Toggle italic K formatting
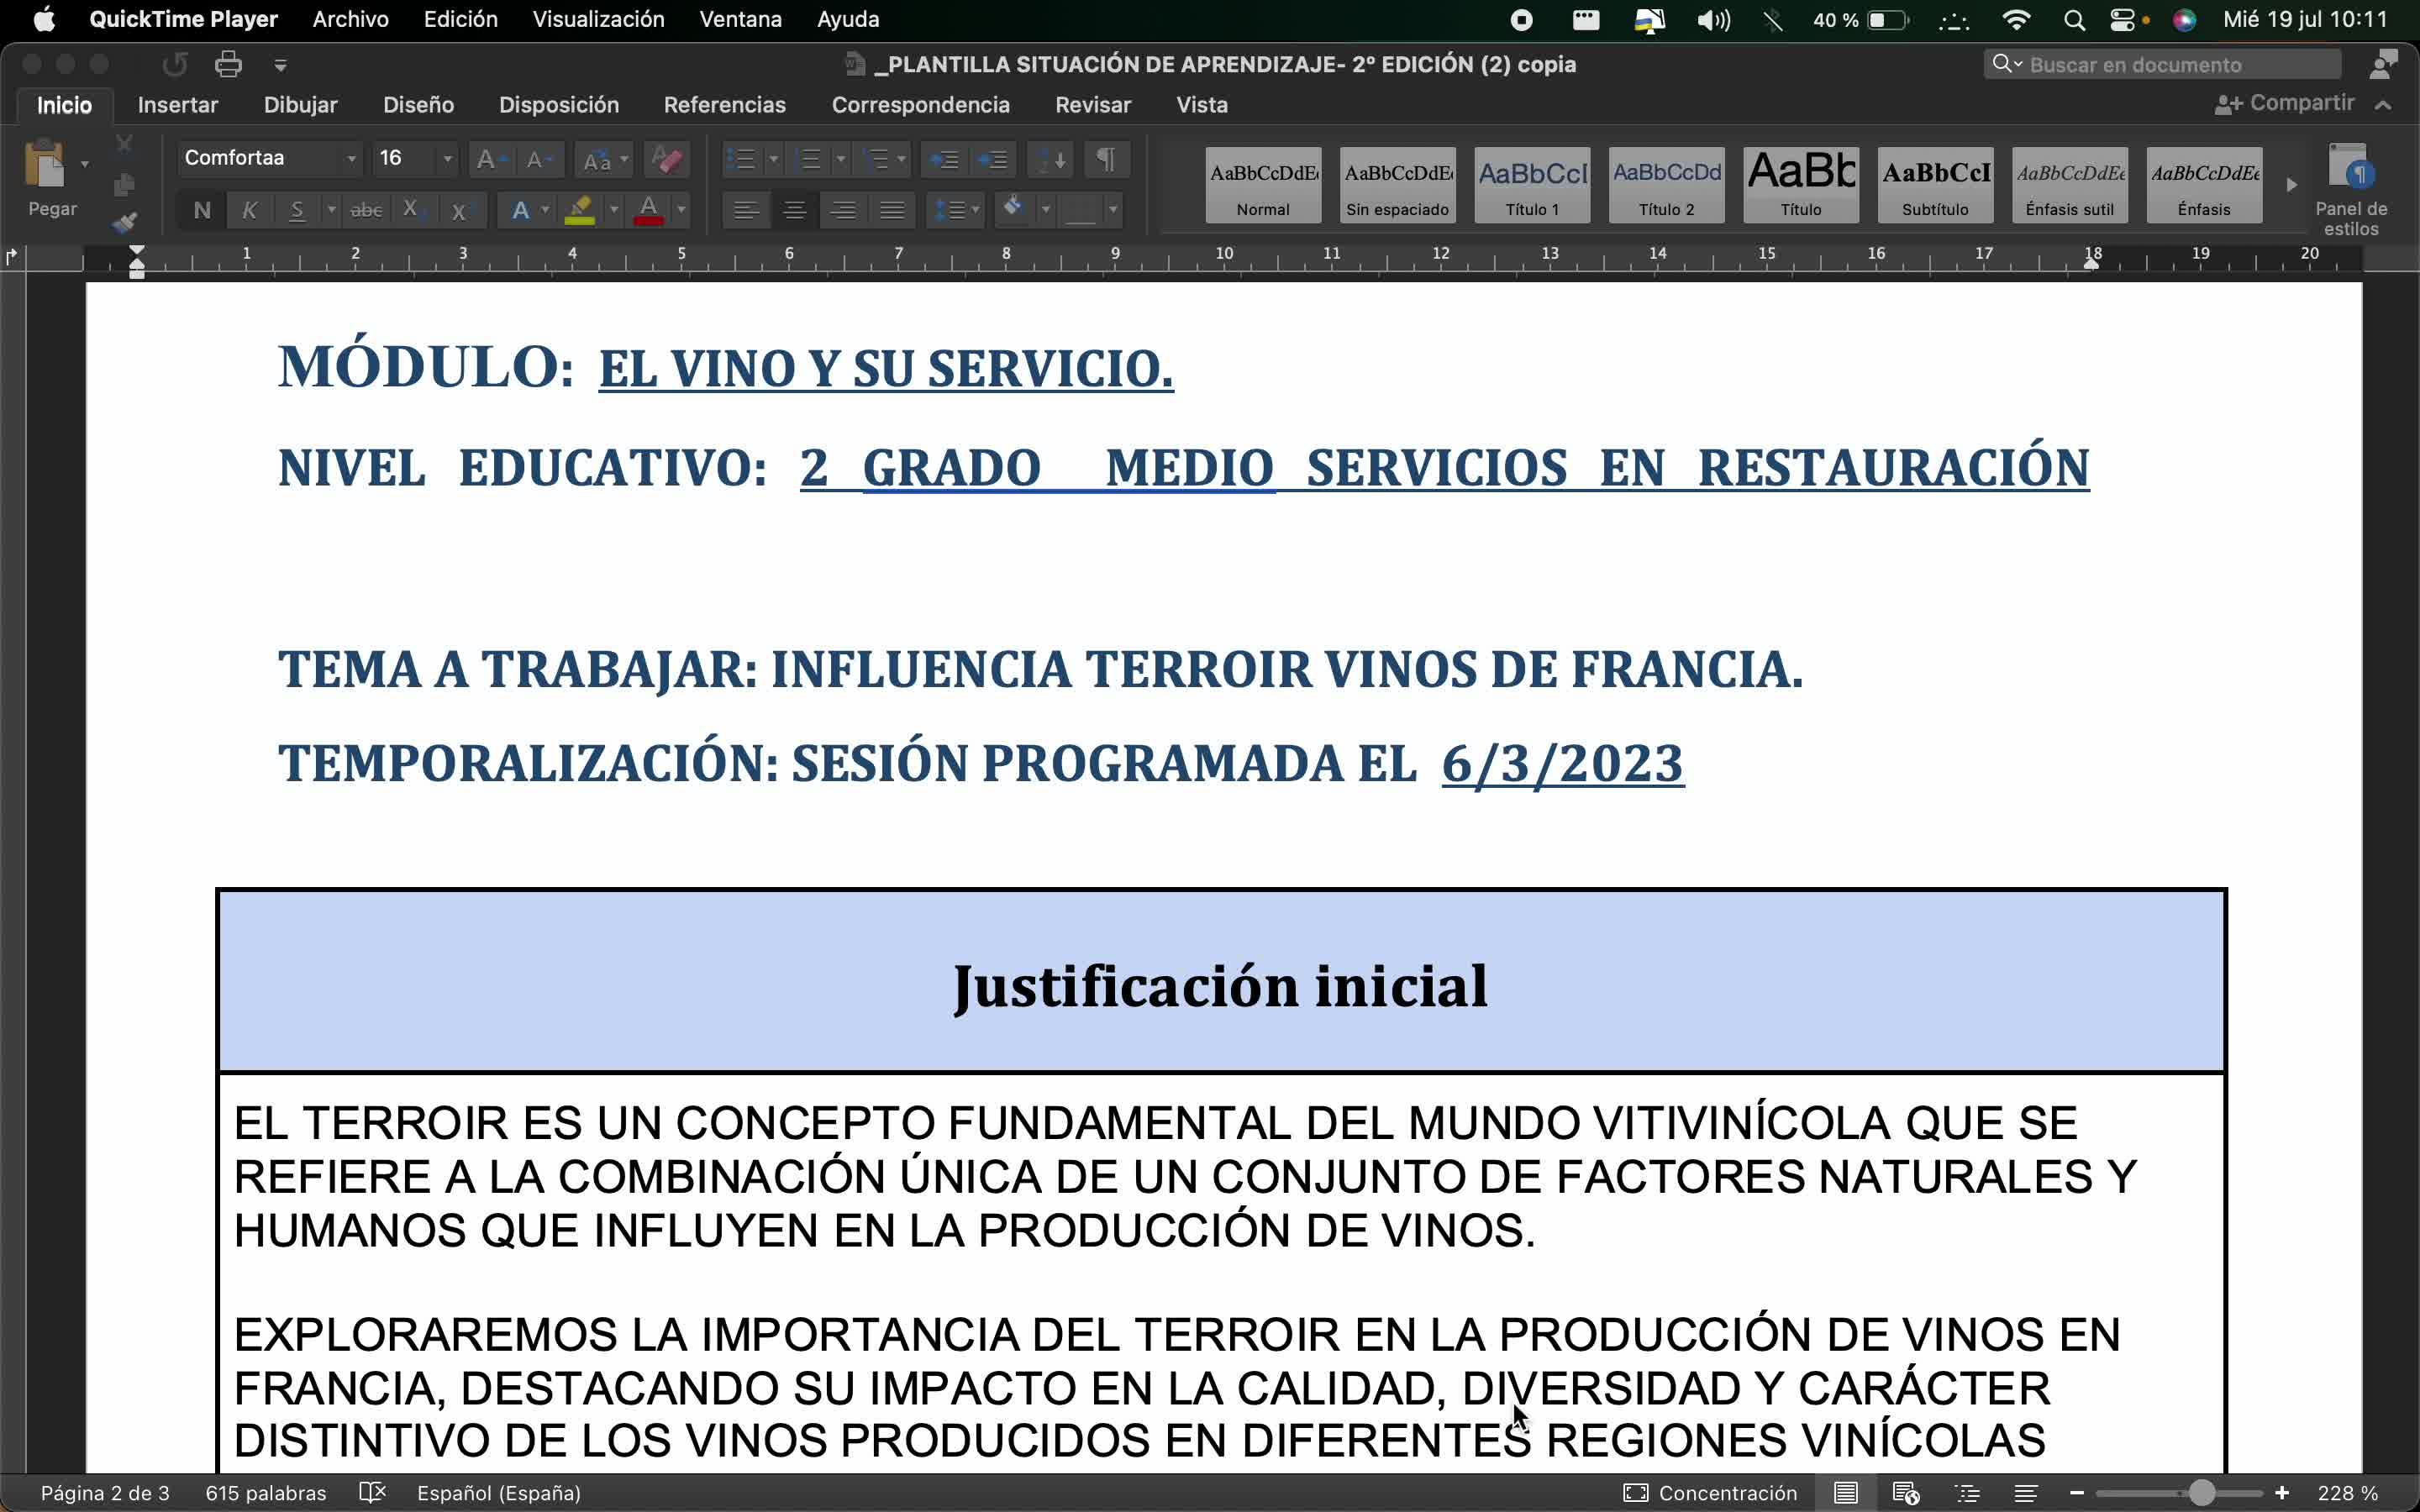Image resolution: width=2420 pixels, height=1512 pixels. [250, 210]
